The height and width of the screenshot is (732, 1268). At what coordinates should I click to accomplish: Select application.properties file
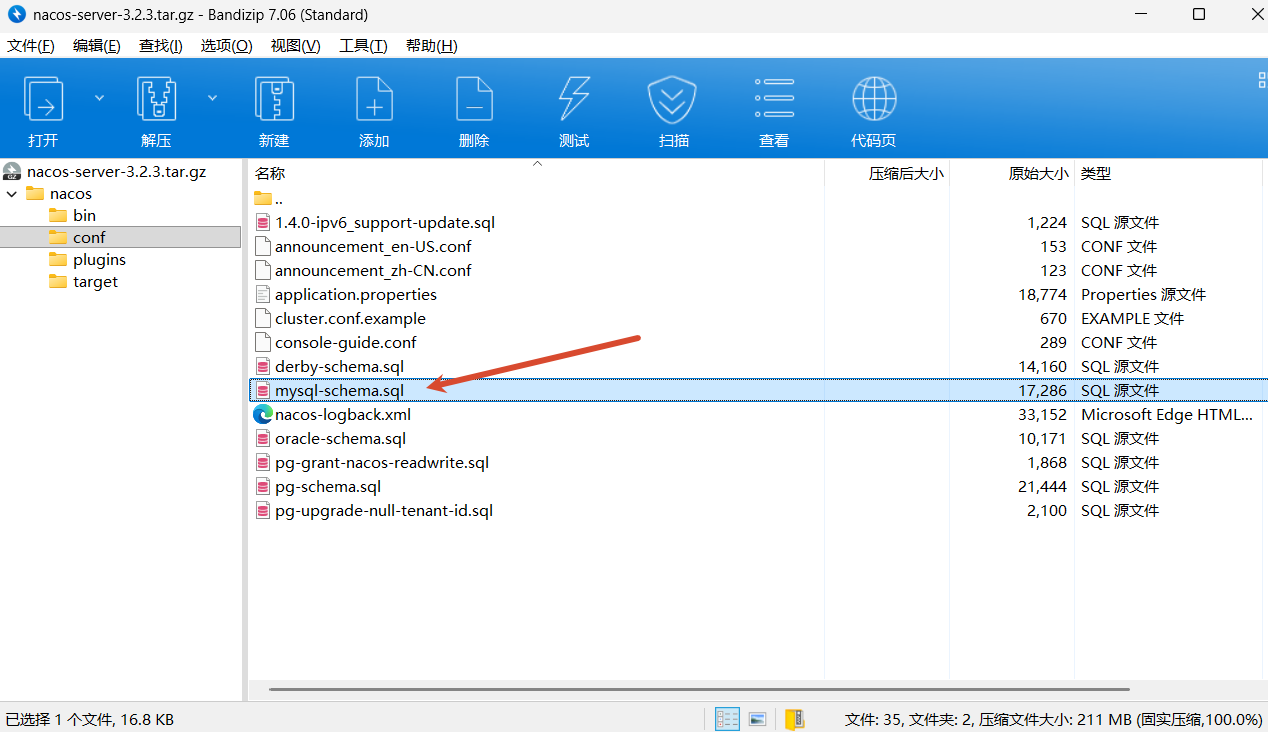point(355,294)
